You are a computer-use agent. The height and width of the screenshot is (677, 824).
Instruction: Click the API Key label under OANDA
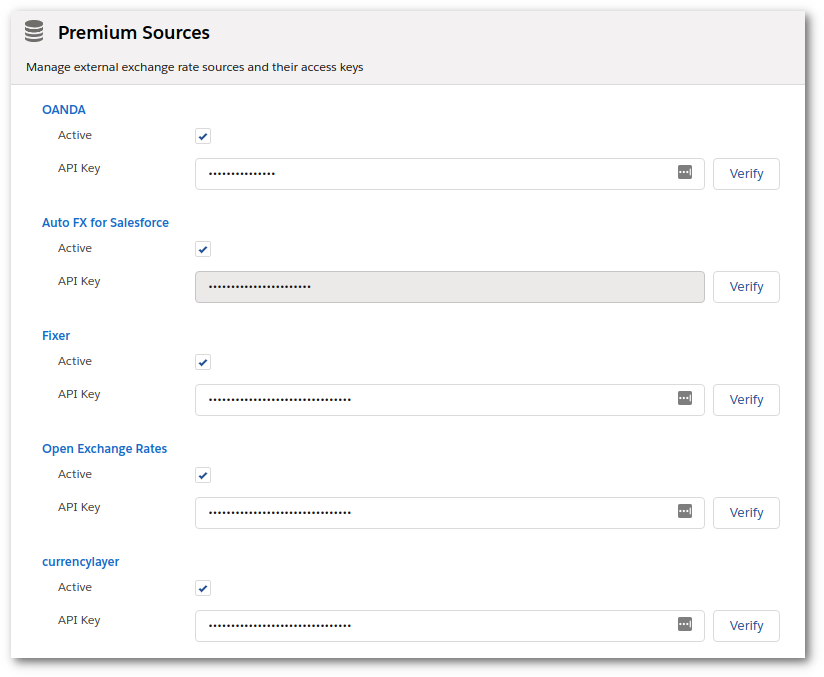click(79, 168)
